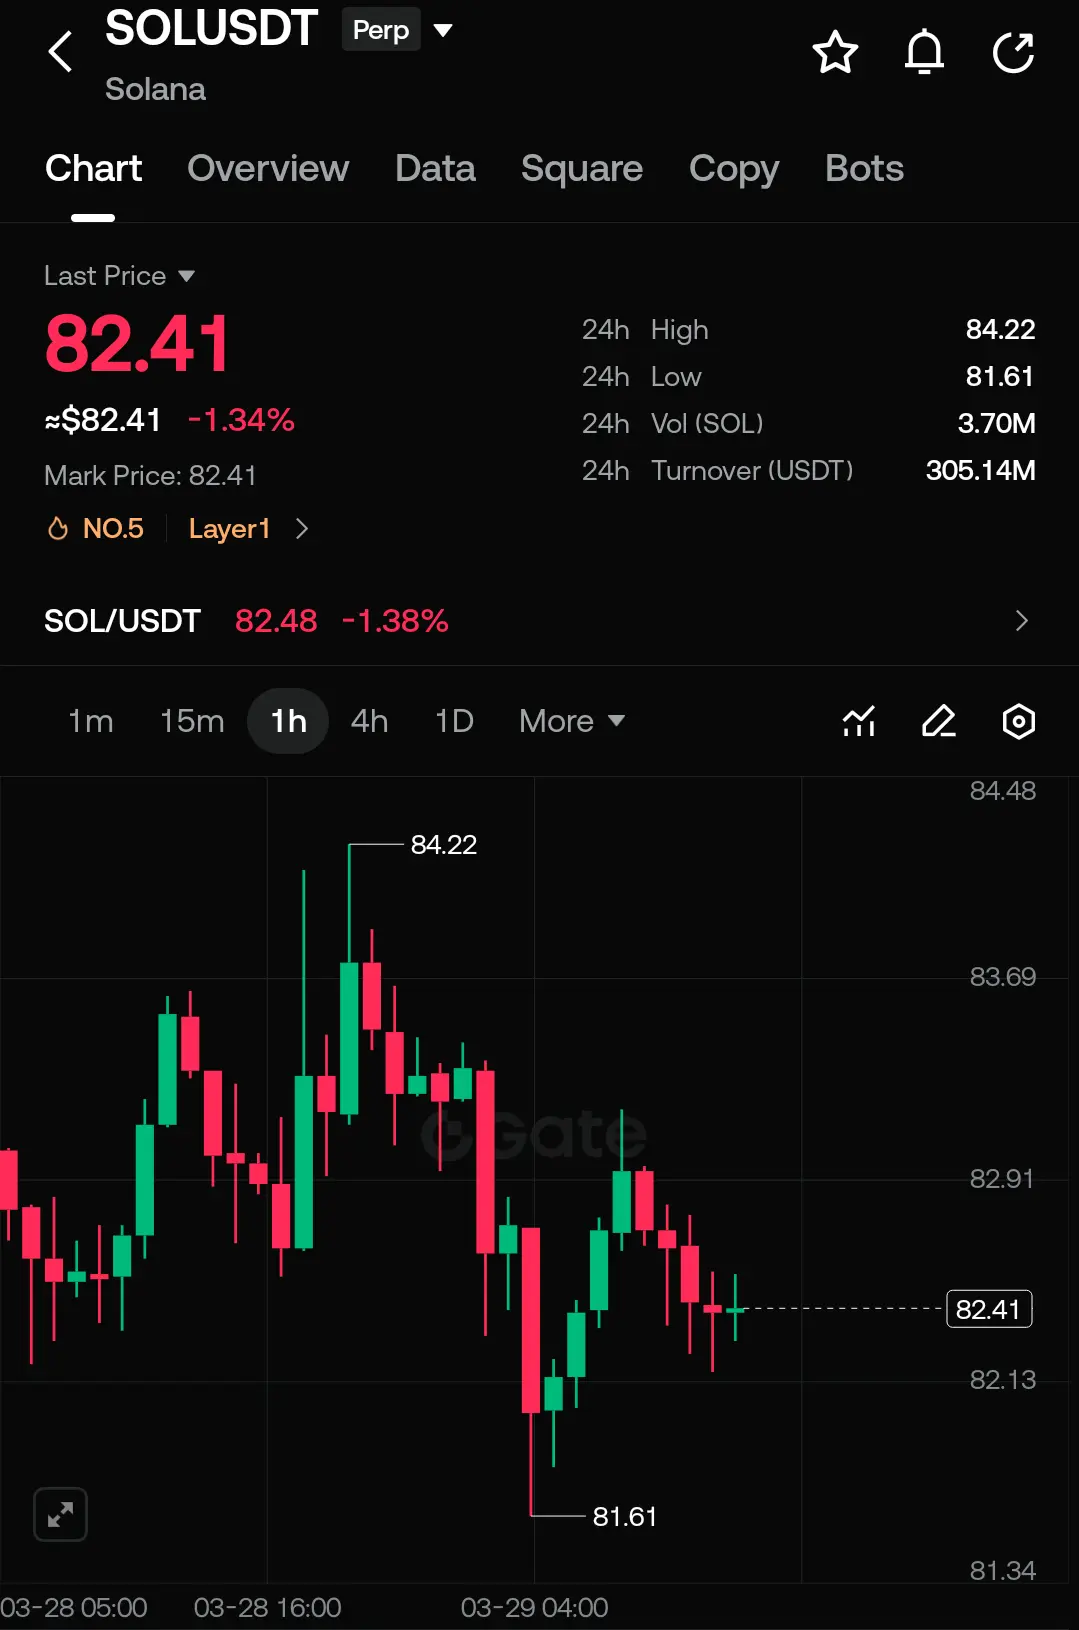
Task: Switch to the Overview tab
Action: pos(268,168)
